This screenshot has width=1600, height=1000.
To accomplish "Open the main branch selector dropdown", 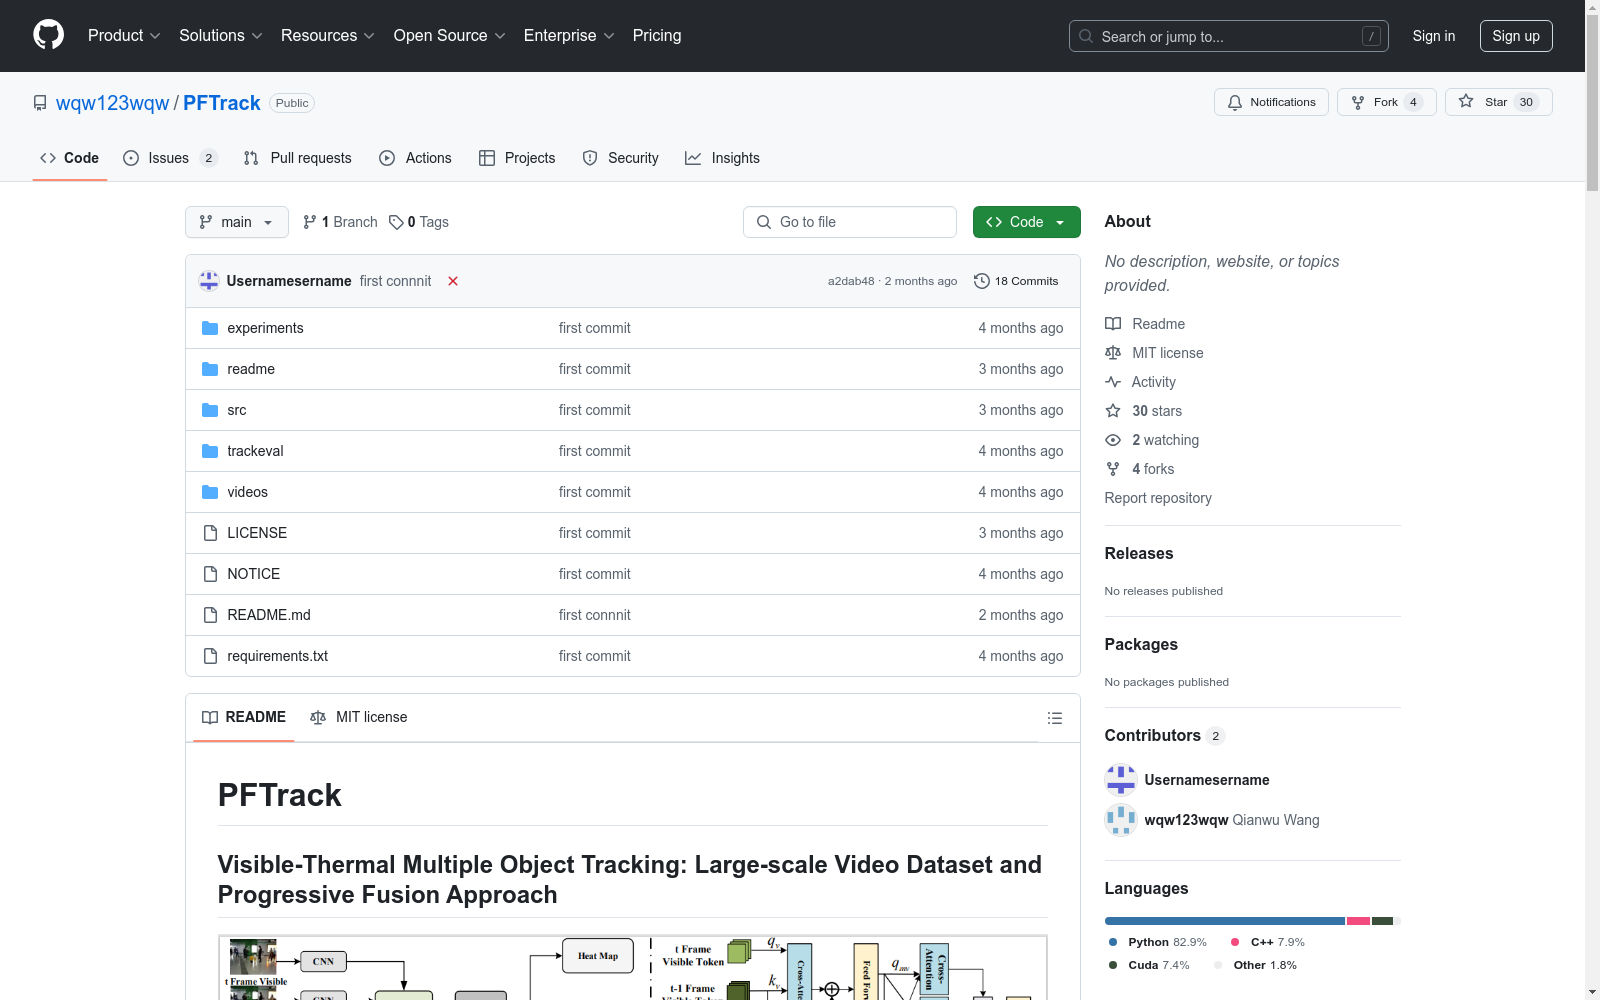I will pos(237,222).
